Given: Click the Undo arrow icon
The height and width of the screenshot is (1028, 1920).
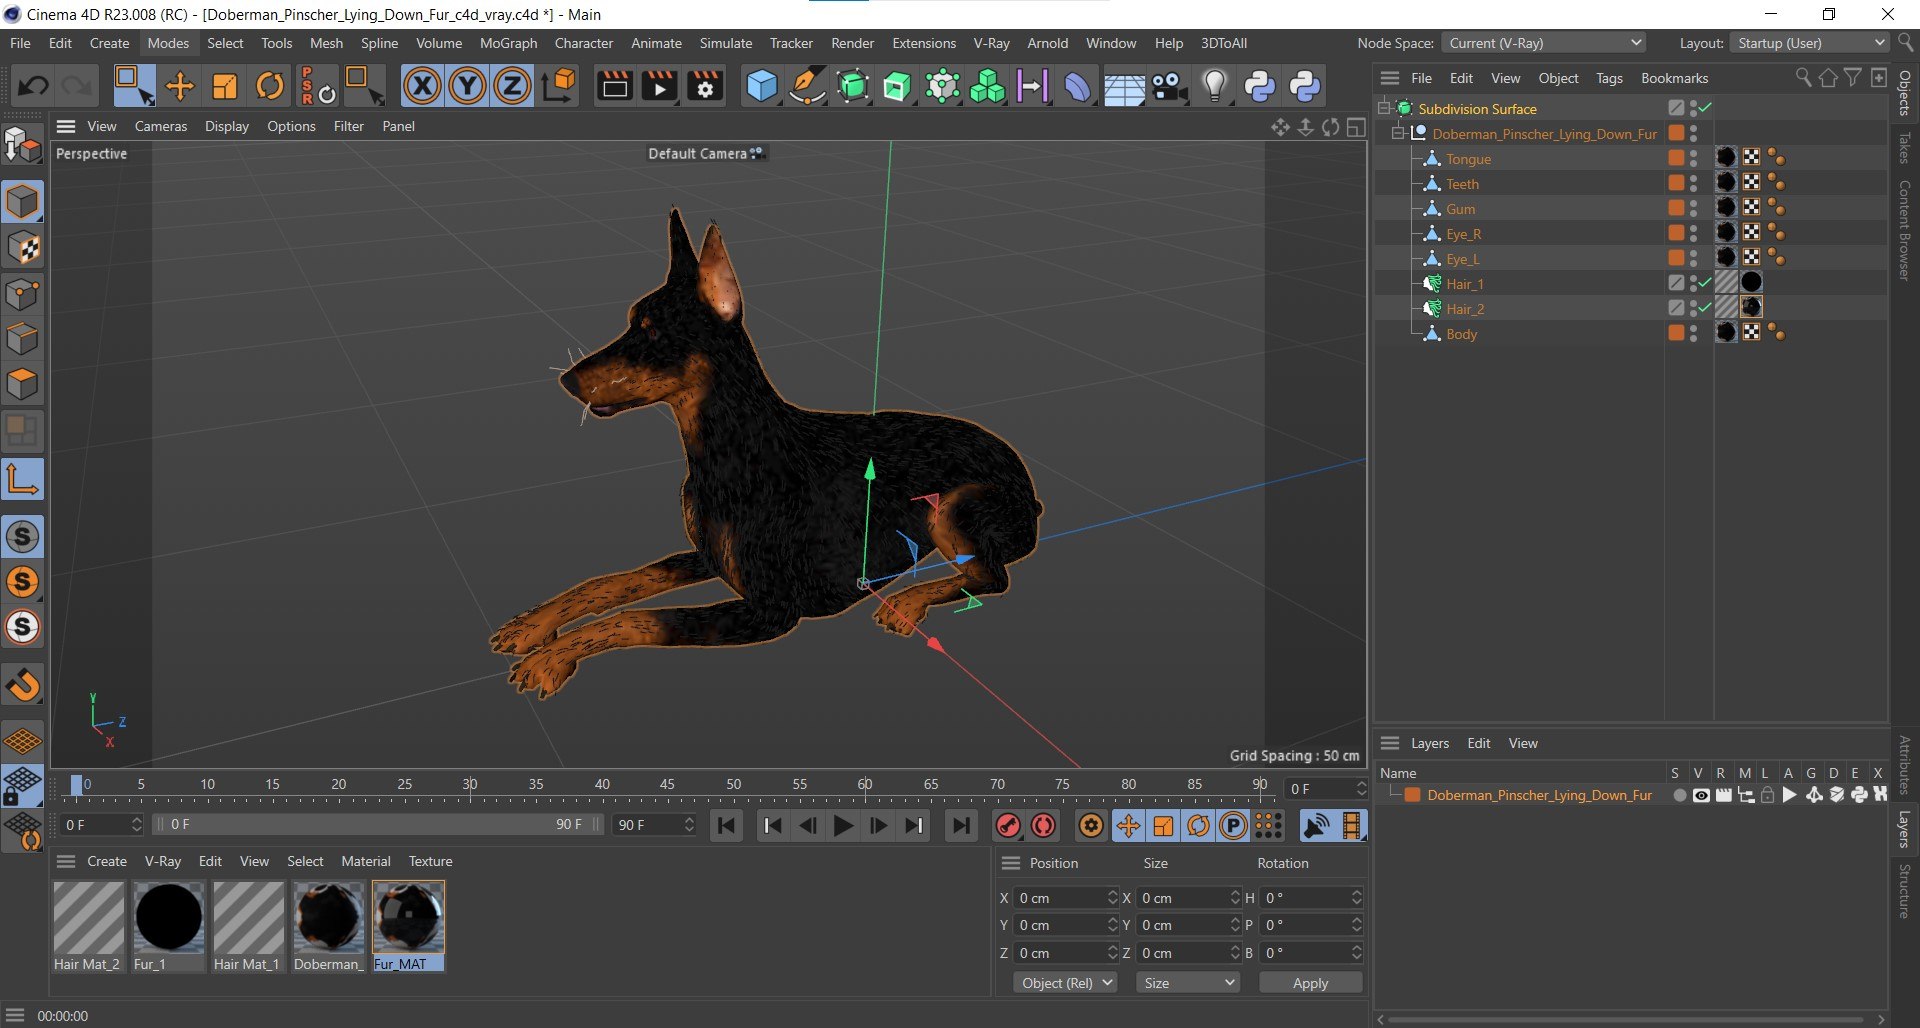Looking at the screenshot, I should (32, 86).
